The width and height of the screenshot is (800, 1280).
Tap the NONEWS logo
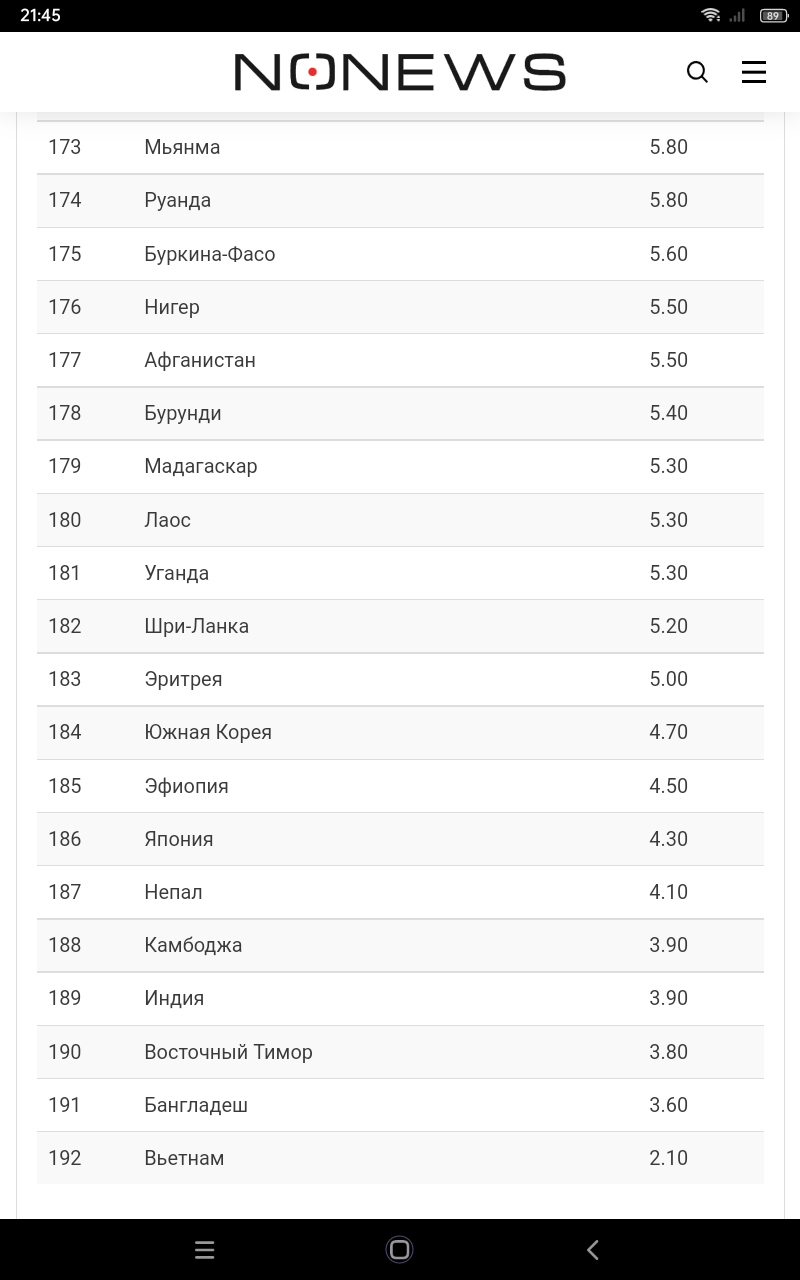[x=400, y=72]
